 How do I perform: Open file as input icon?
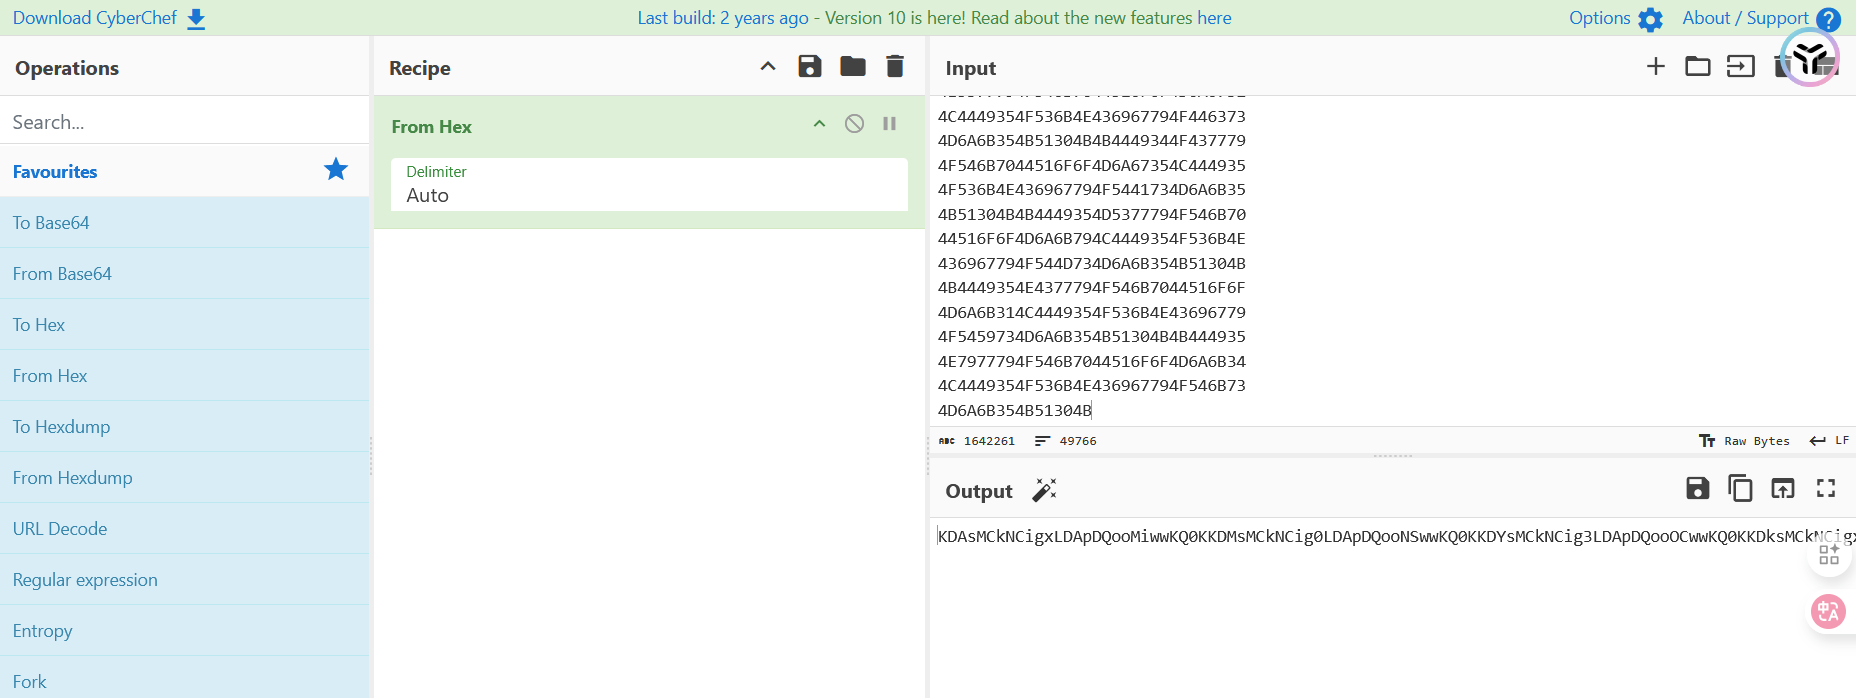1740,67
